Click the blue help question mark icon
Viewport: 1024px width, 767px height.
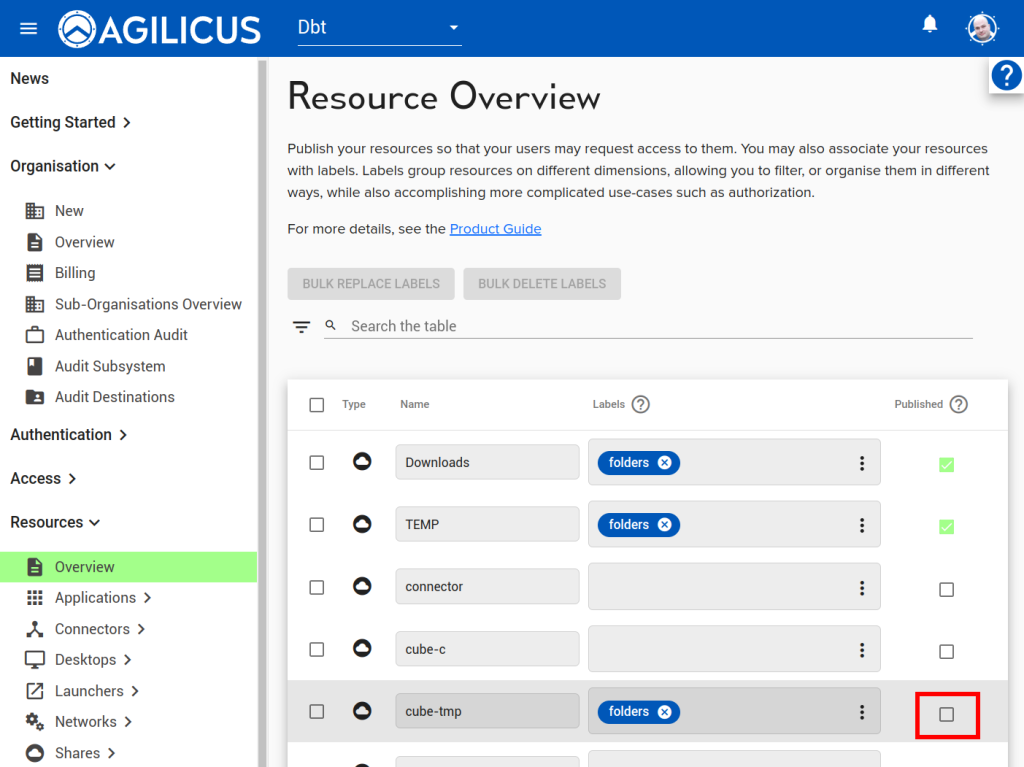1006,76
